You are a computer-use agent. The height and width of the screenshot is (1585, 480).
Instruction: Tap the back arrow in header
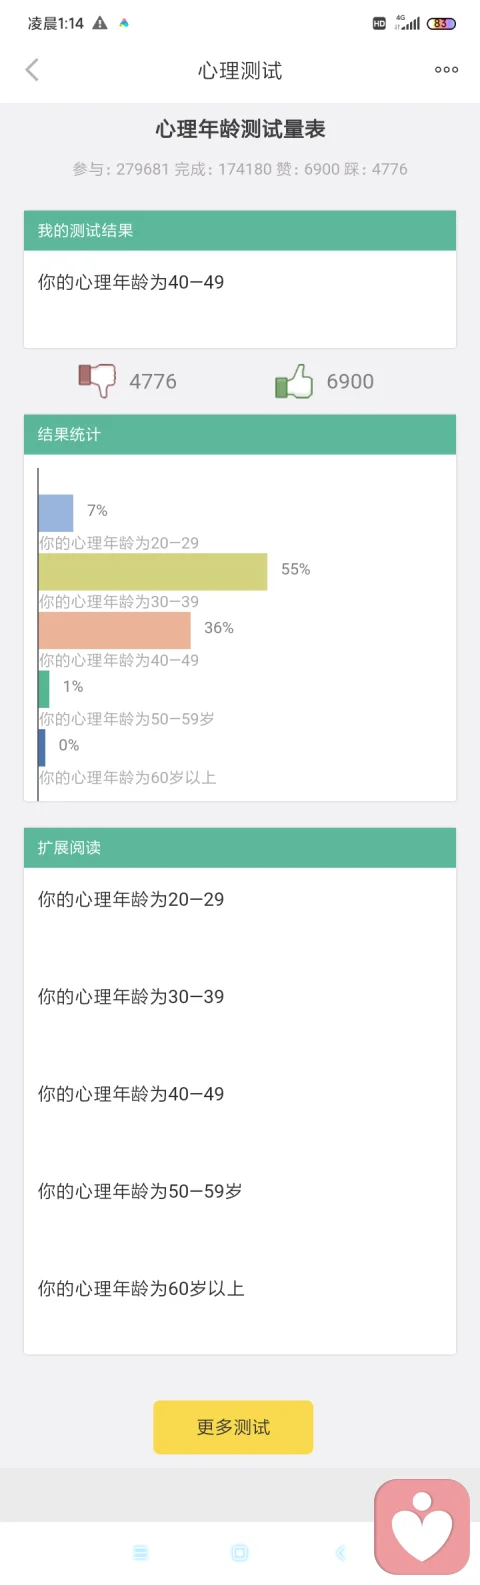(x=32, y=69)
